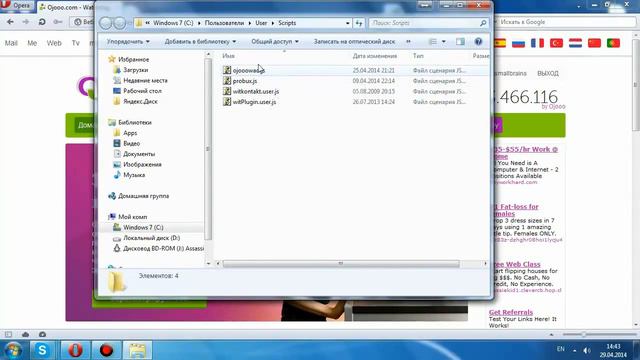This screenshot has height=360, width=640.
Task: Click the Opera back arrow
Action: point(10,22)
